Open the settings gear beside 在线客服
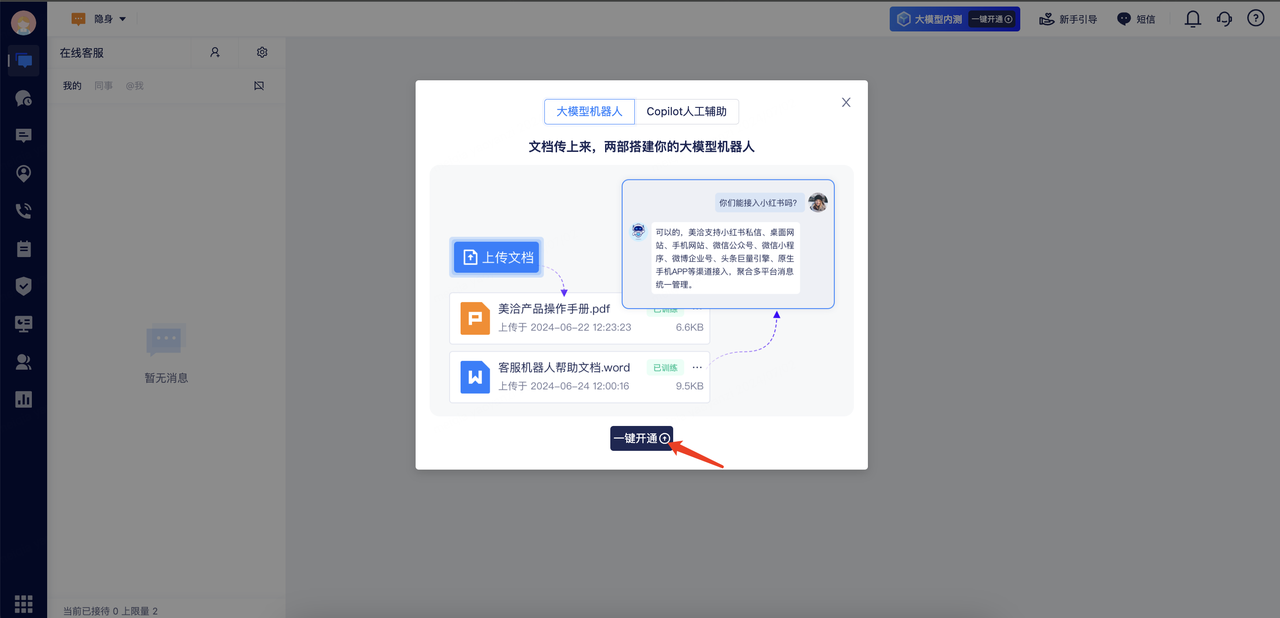1280x618 pixels. 262,52
